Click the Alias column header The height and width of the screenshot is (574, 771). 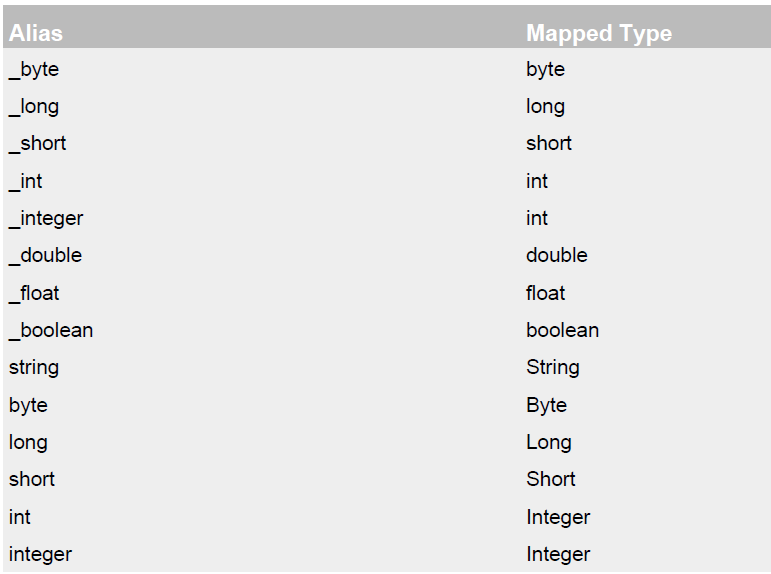click(x=36, y=33)
